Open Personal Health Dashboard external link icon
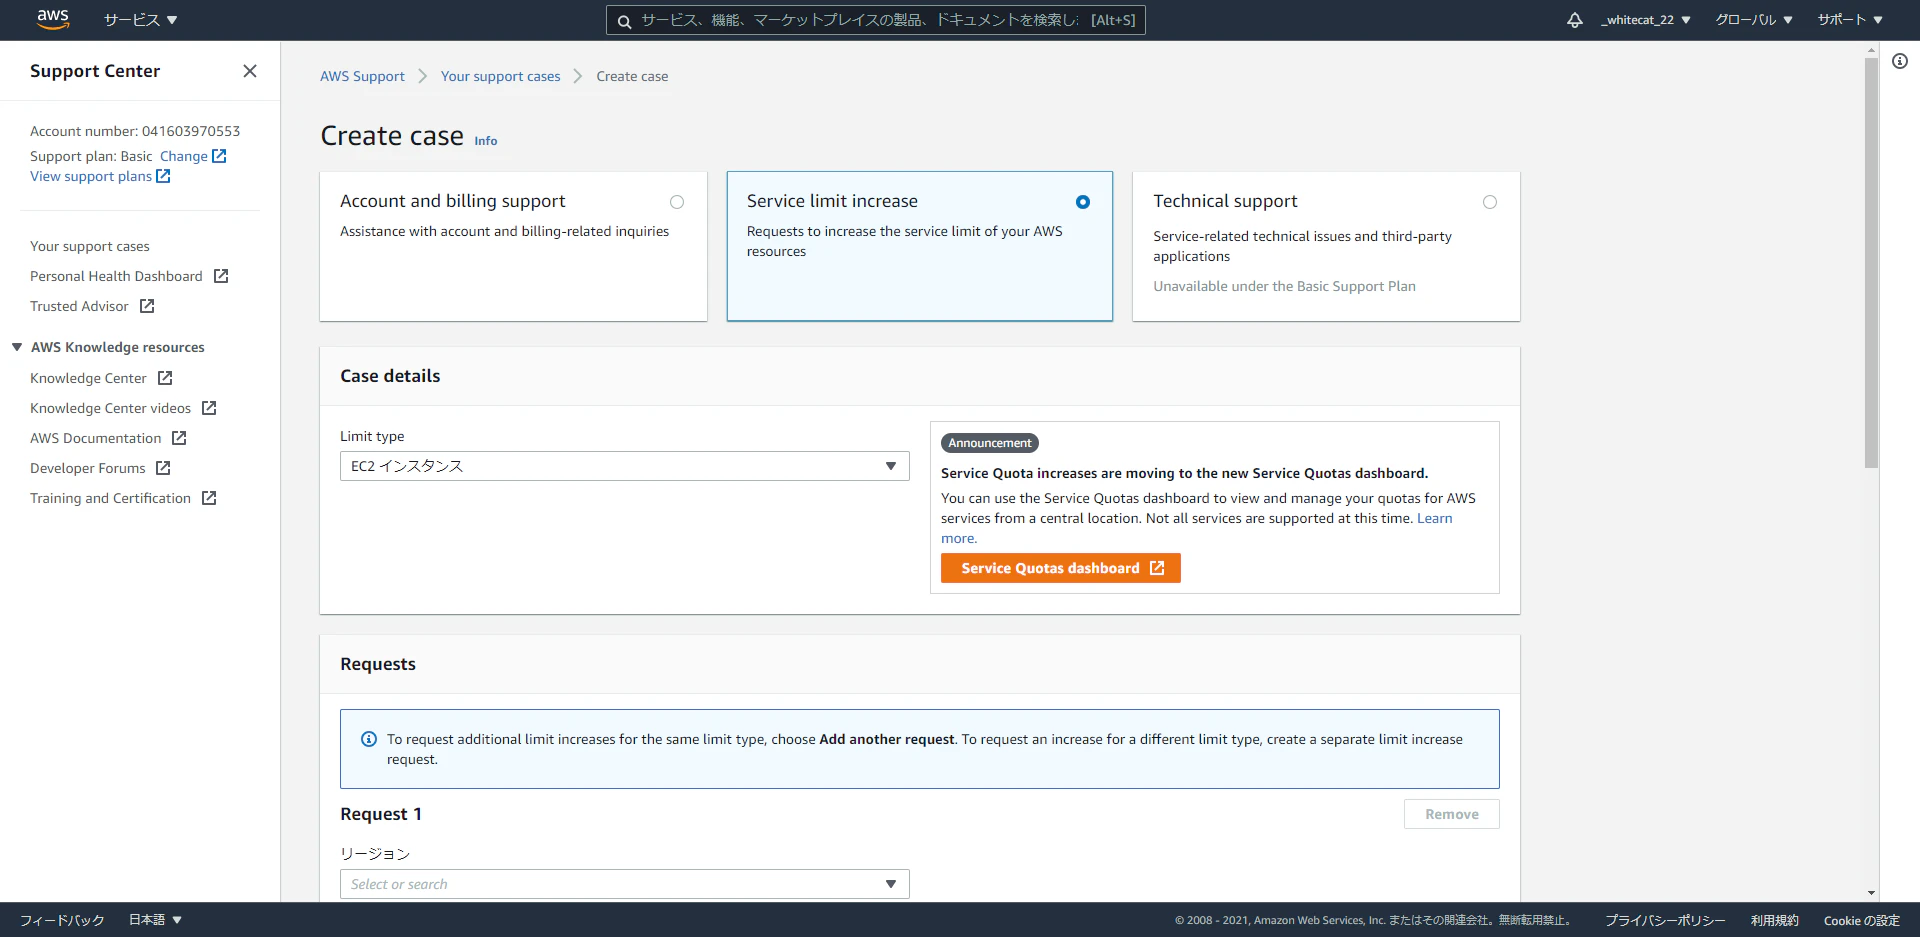 (221, 276)
